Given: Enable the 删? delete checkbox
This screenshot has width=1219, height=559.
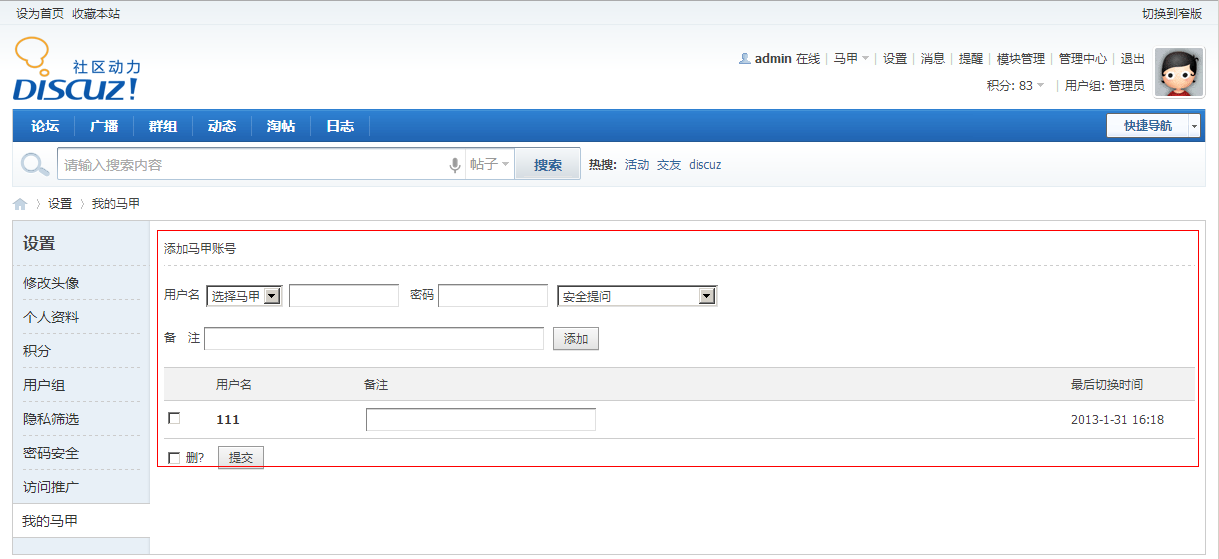Looking at the screenshot, I should point(175,458).
